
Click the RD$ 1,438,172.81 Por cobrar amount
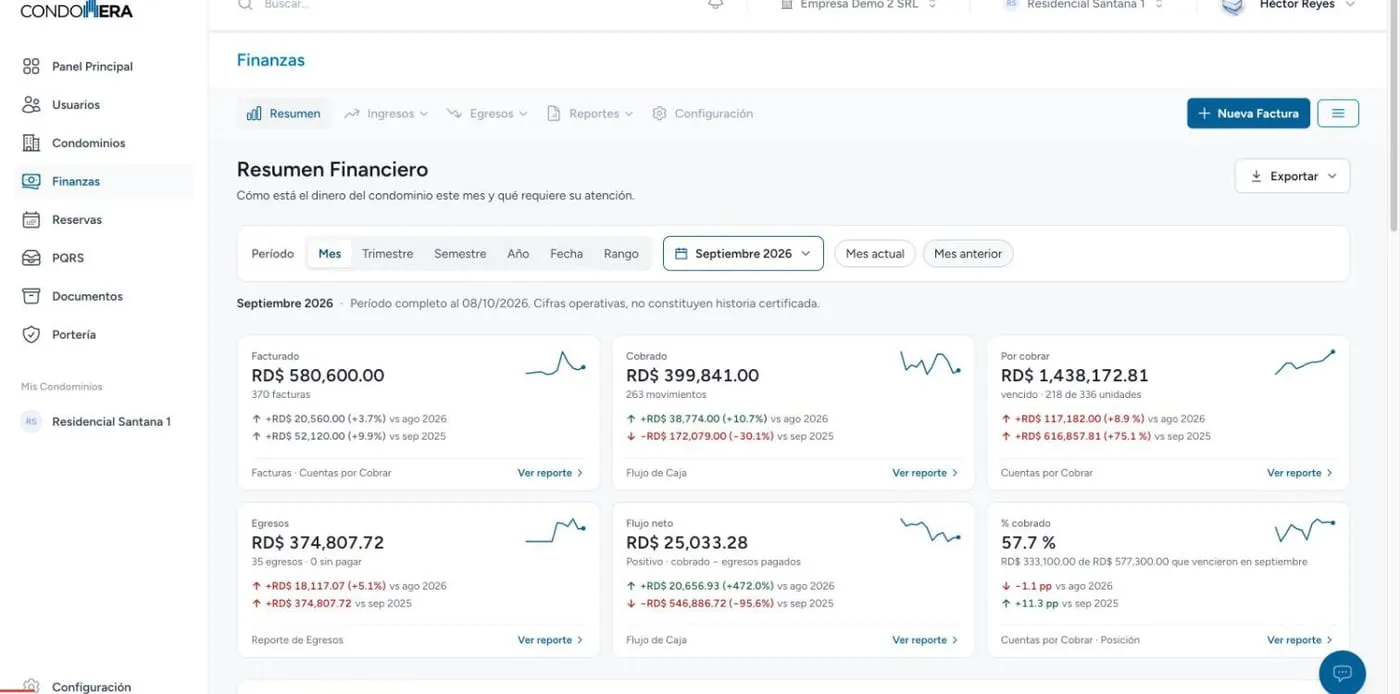[x=1075, y=376]
